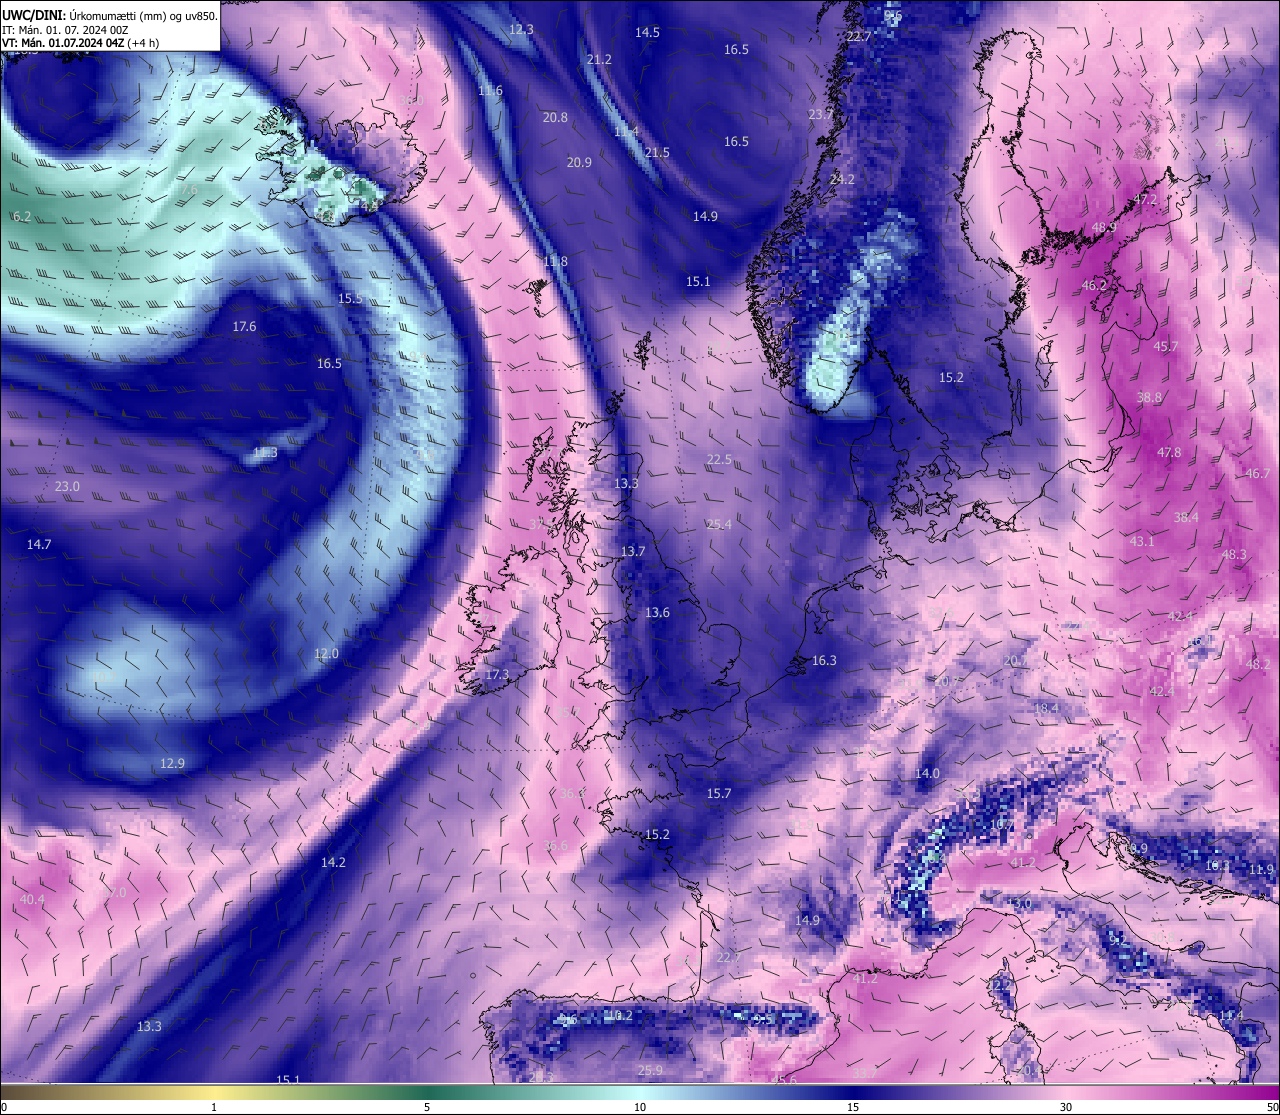This screenshot has height=1115, width=1280.
Task: Click the 25.4 value label
Action: (x=719, y=525)
